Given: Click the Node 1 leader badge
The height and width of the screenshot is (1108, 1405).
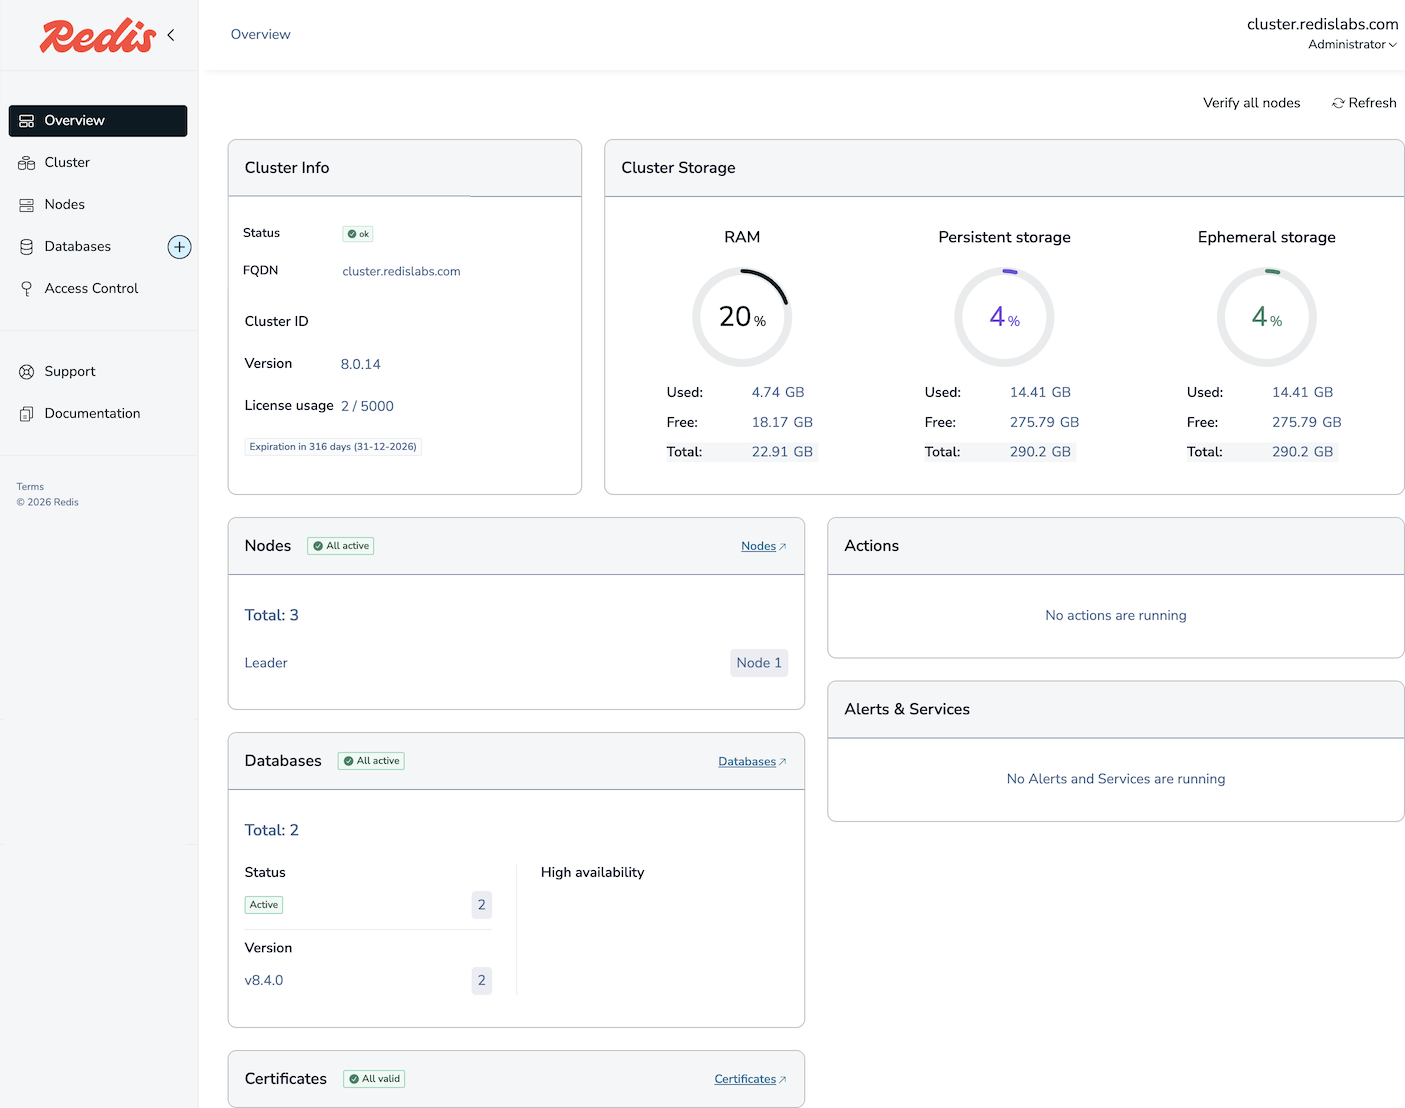Looking at the screenshot, I should pyautogui.click(x=759, y=663).
